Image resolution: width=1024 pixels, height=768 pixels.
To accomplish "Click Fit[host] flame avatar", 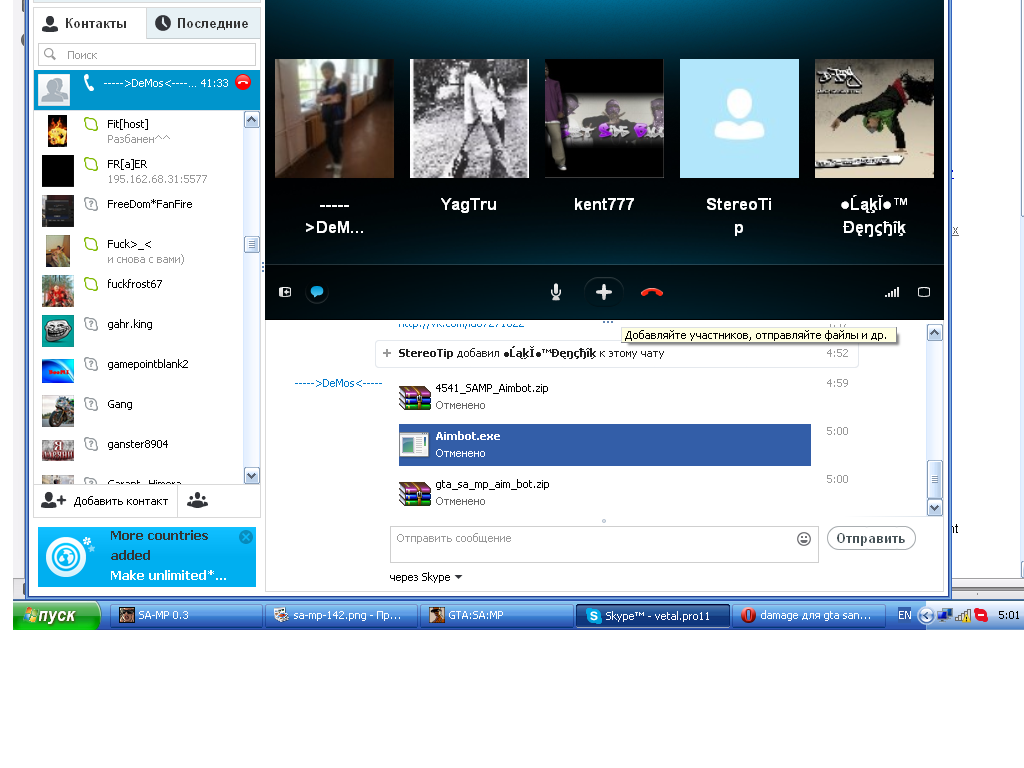I will [57, 131].
